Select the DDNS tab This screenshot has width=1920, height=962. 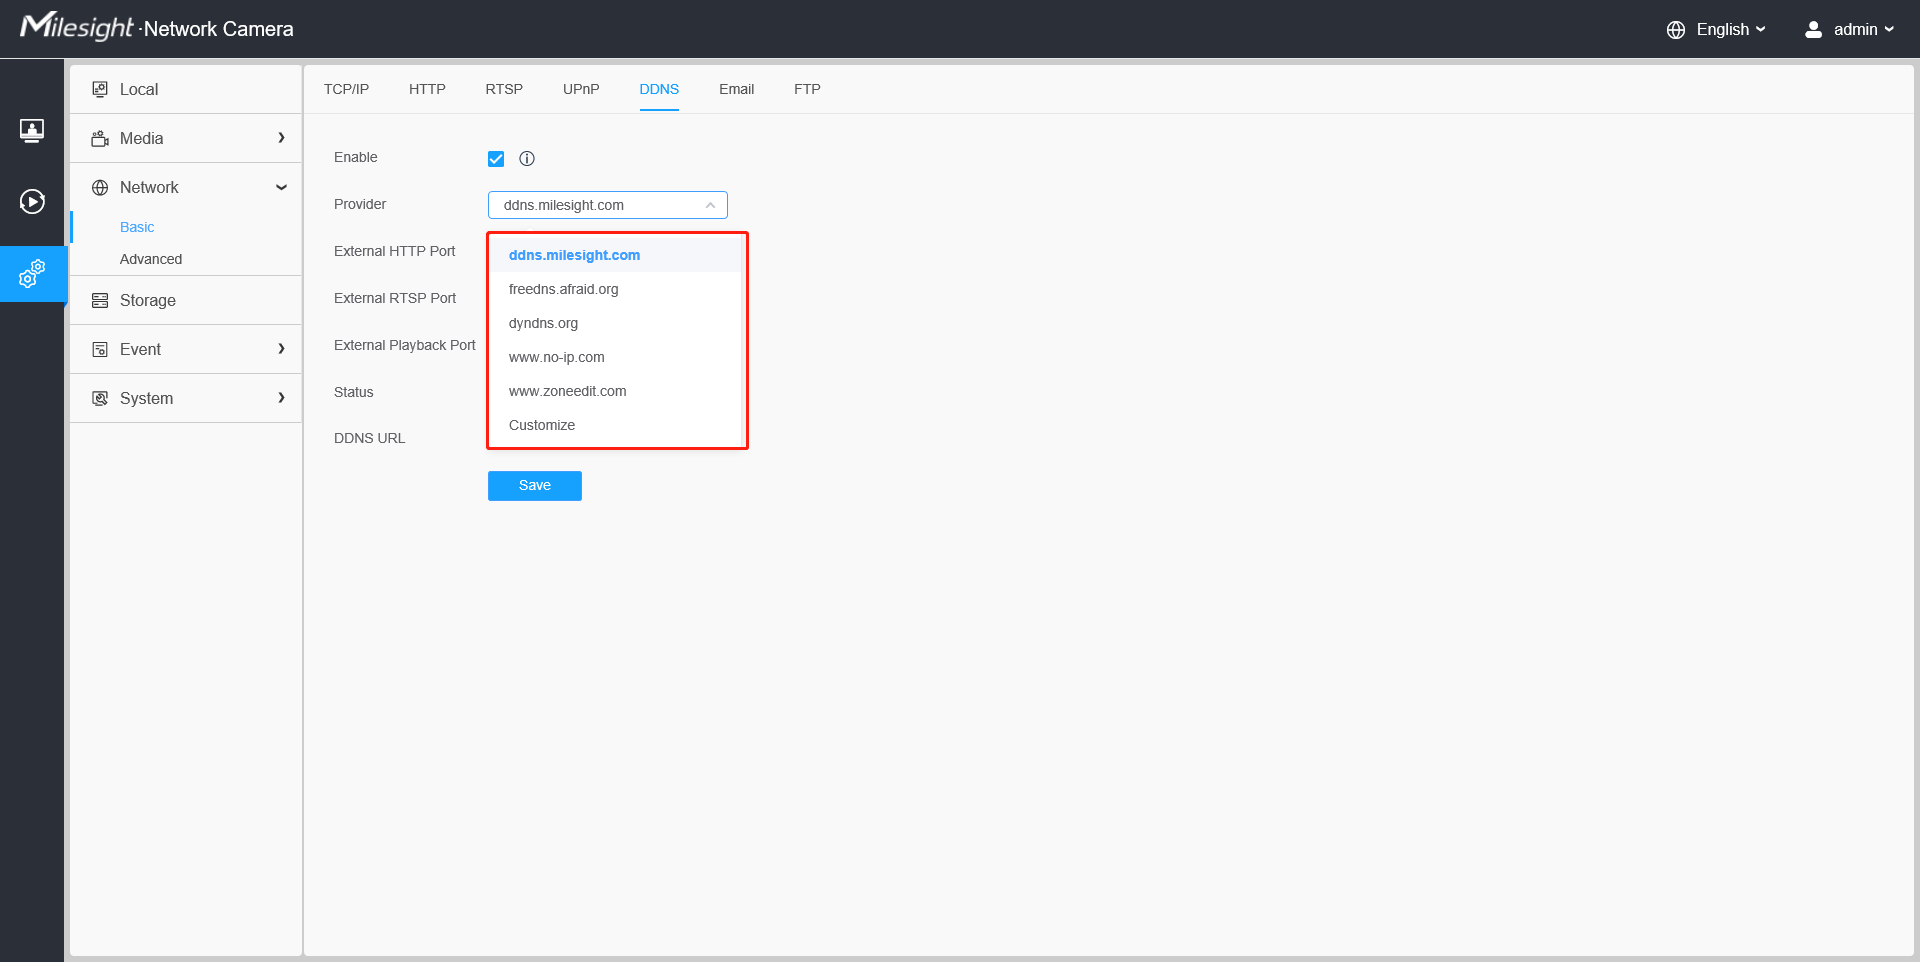[659, 89]
